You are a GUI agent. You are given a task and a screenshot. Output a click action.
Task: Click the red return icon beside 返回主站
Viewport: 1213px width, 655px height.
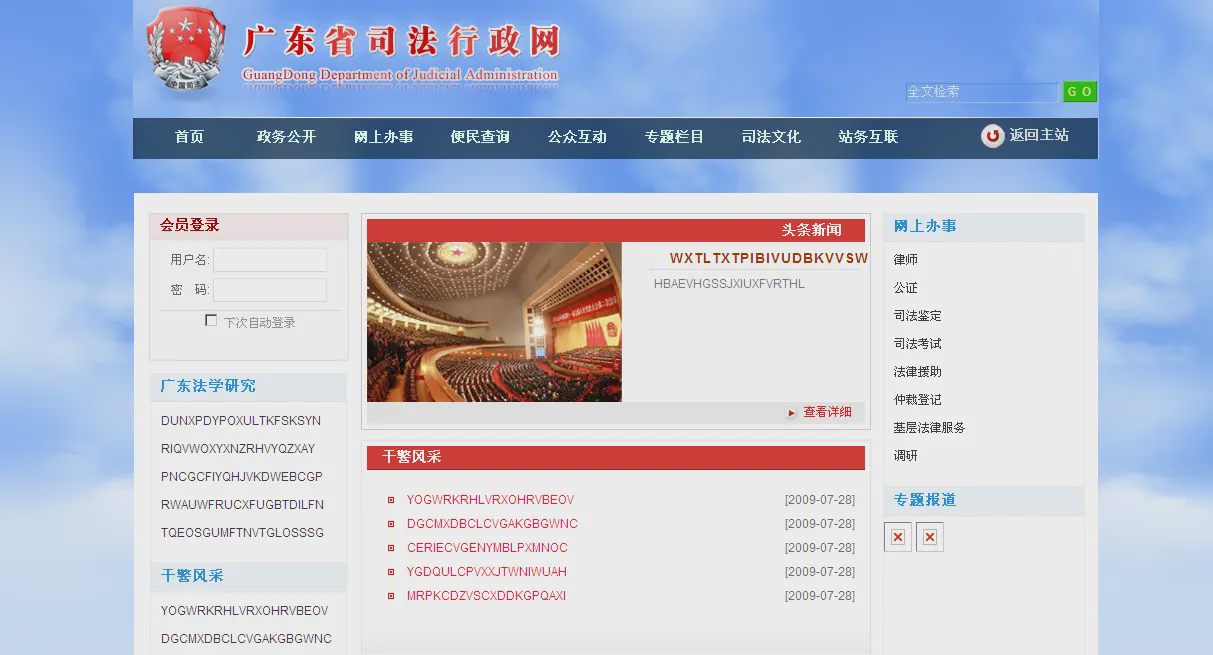[992, 136]
